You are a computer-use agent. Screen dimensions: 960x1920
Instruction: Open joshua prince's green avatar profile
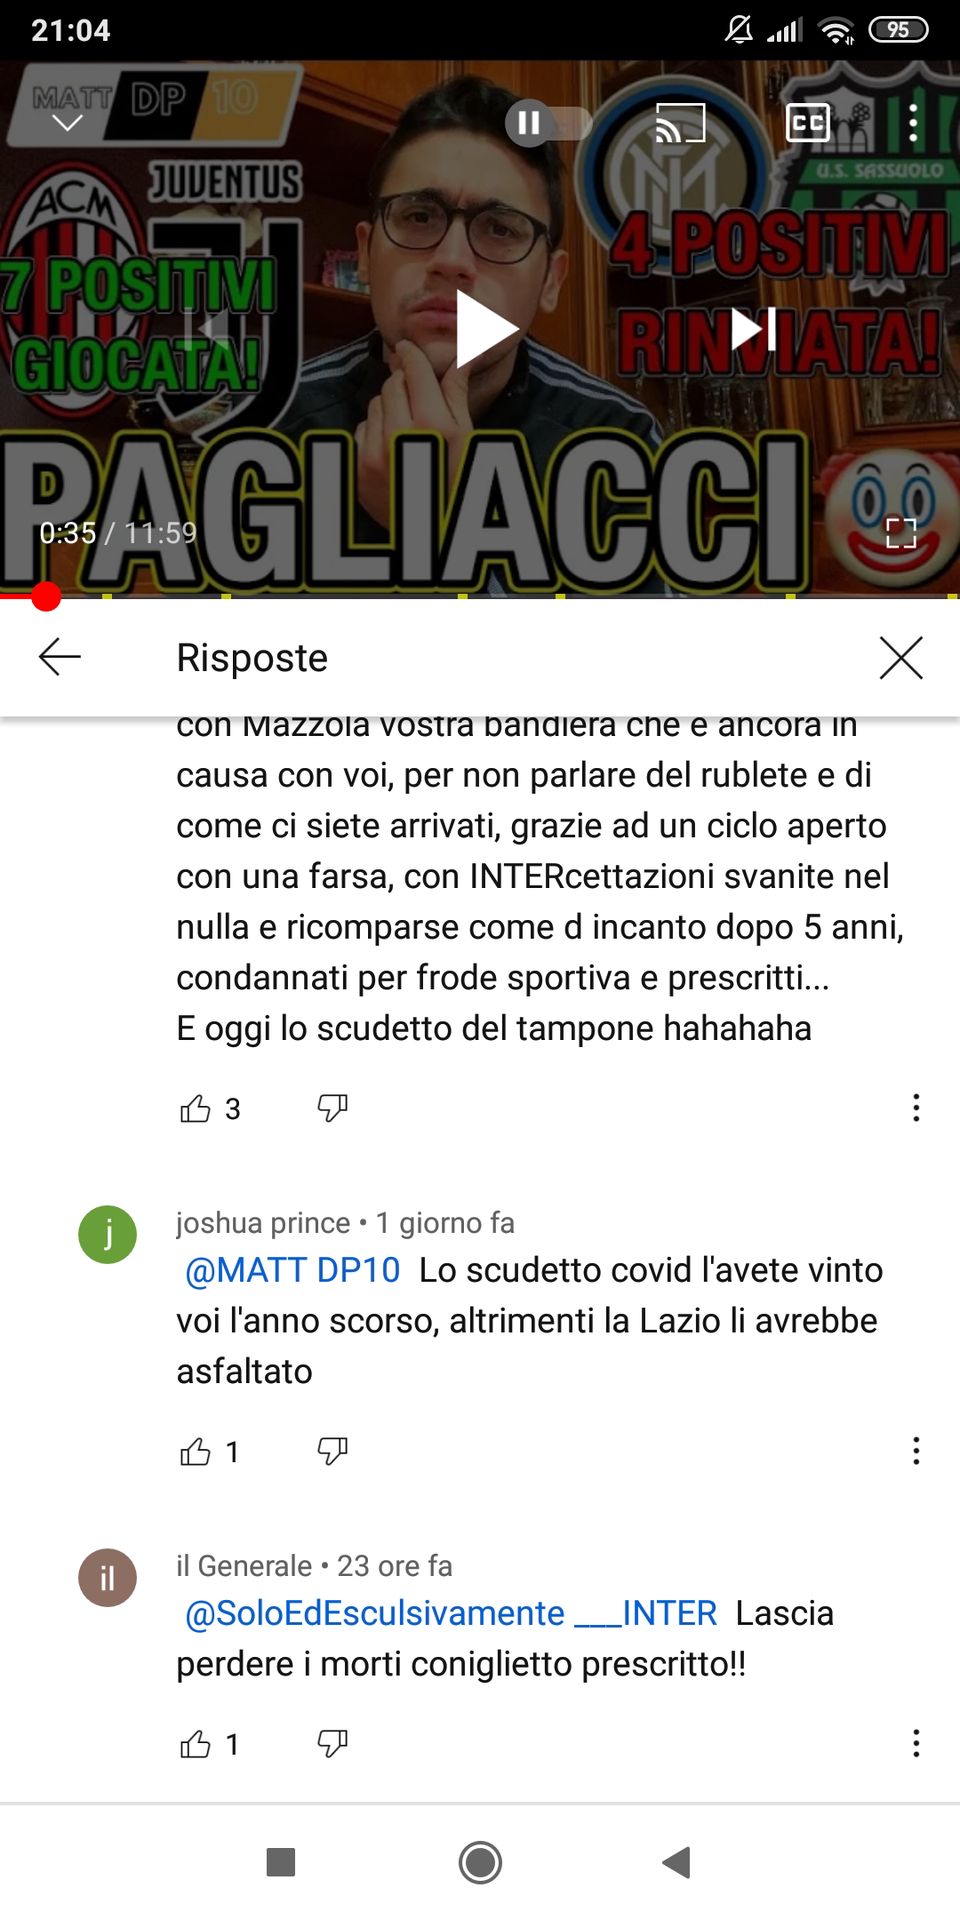pyautogui.click(x=108, y=1235)
